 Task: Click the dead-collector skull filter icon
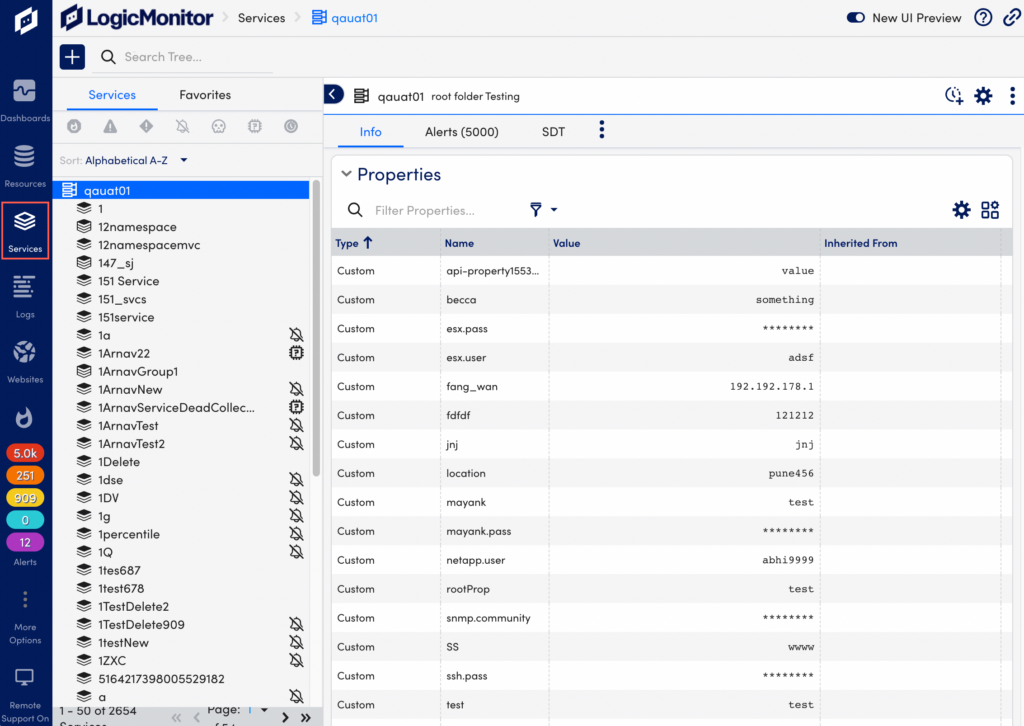(219, 126)
